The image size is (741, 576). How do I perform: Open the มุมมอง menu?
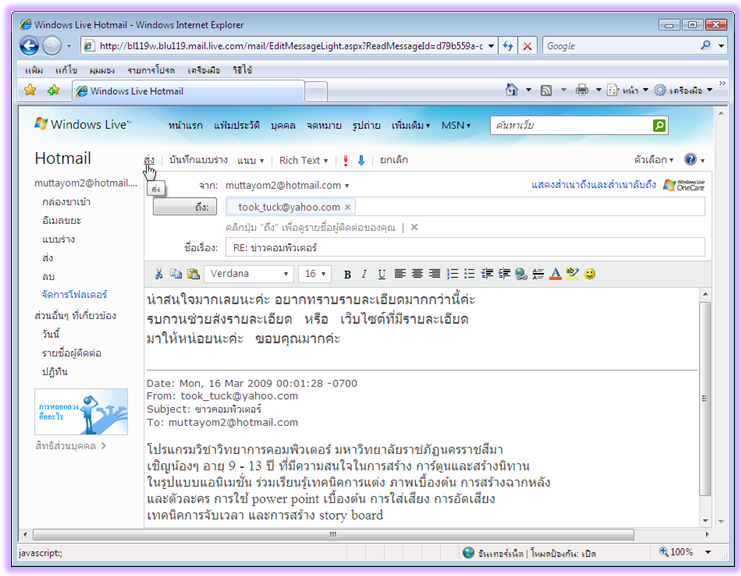[102, 70]
